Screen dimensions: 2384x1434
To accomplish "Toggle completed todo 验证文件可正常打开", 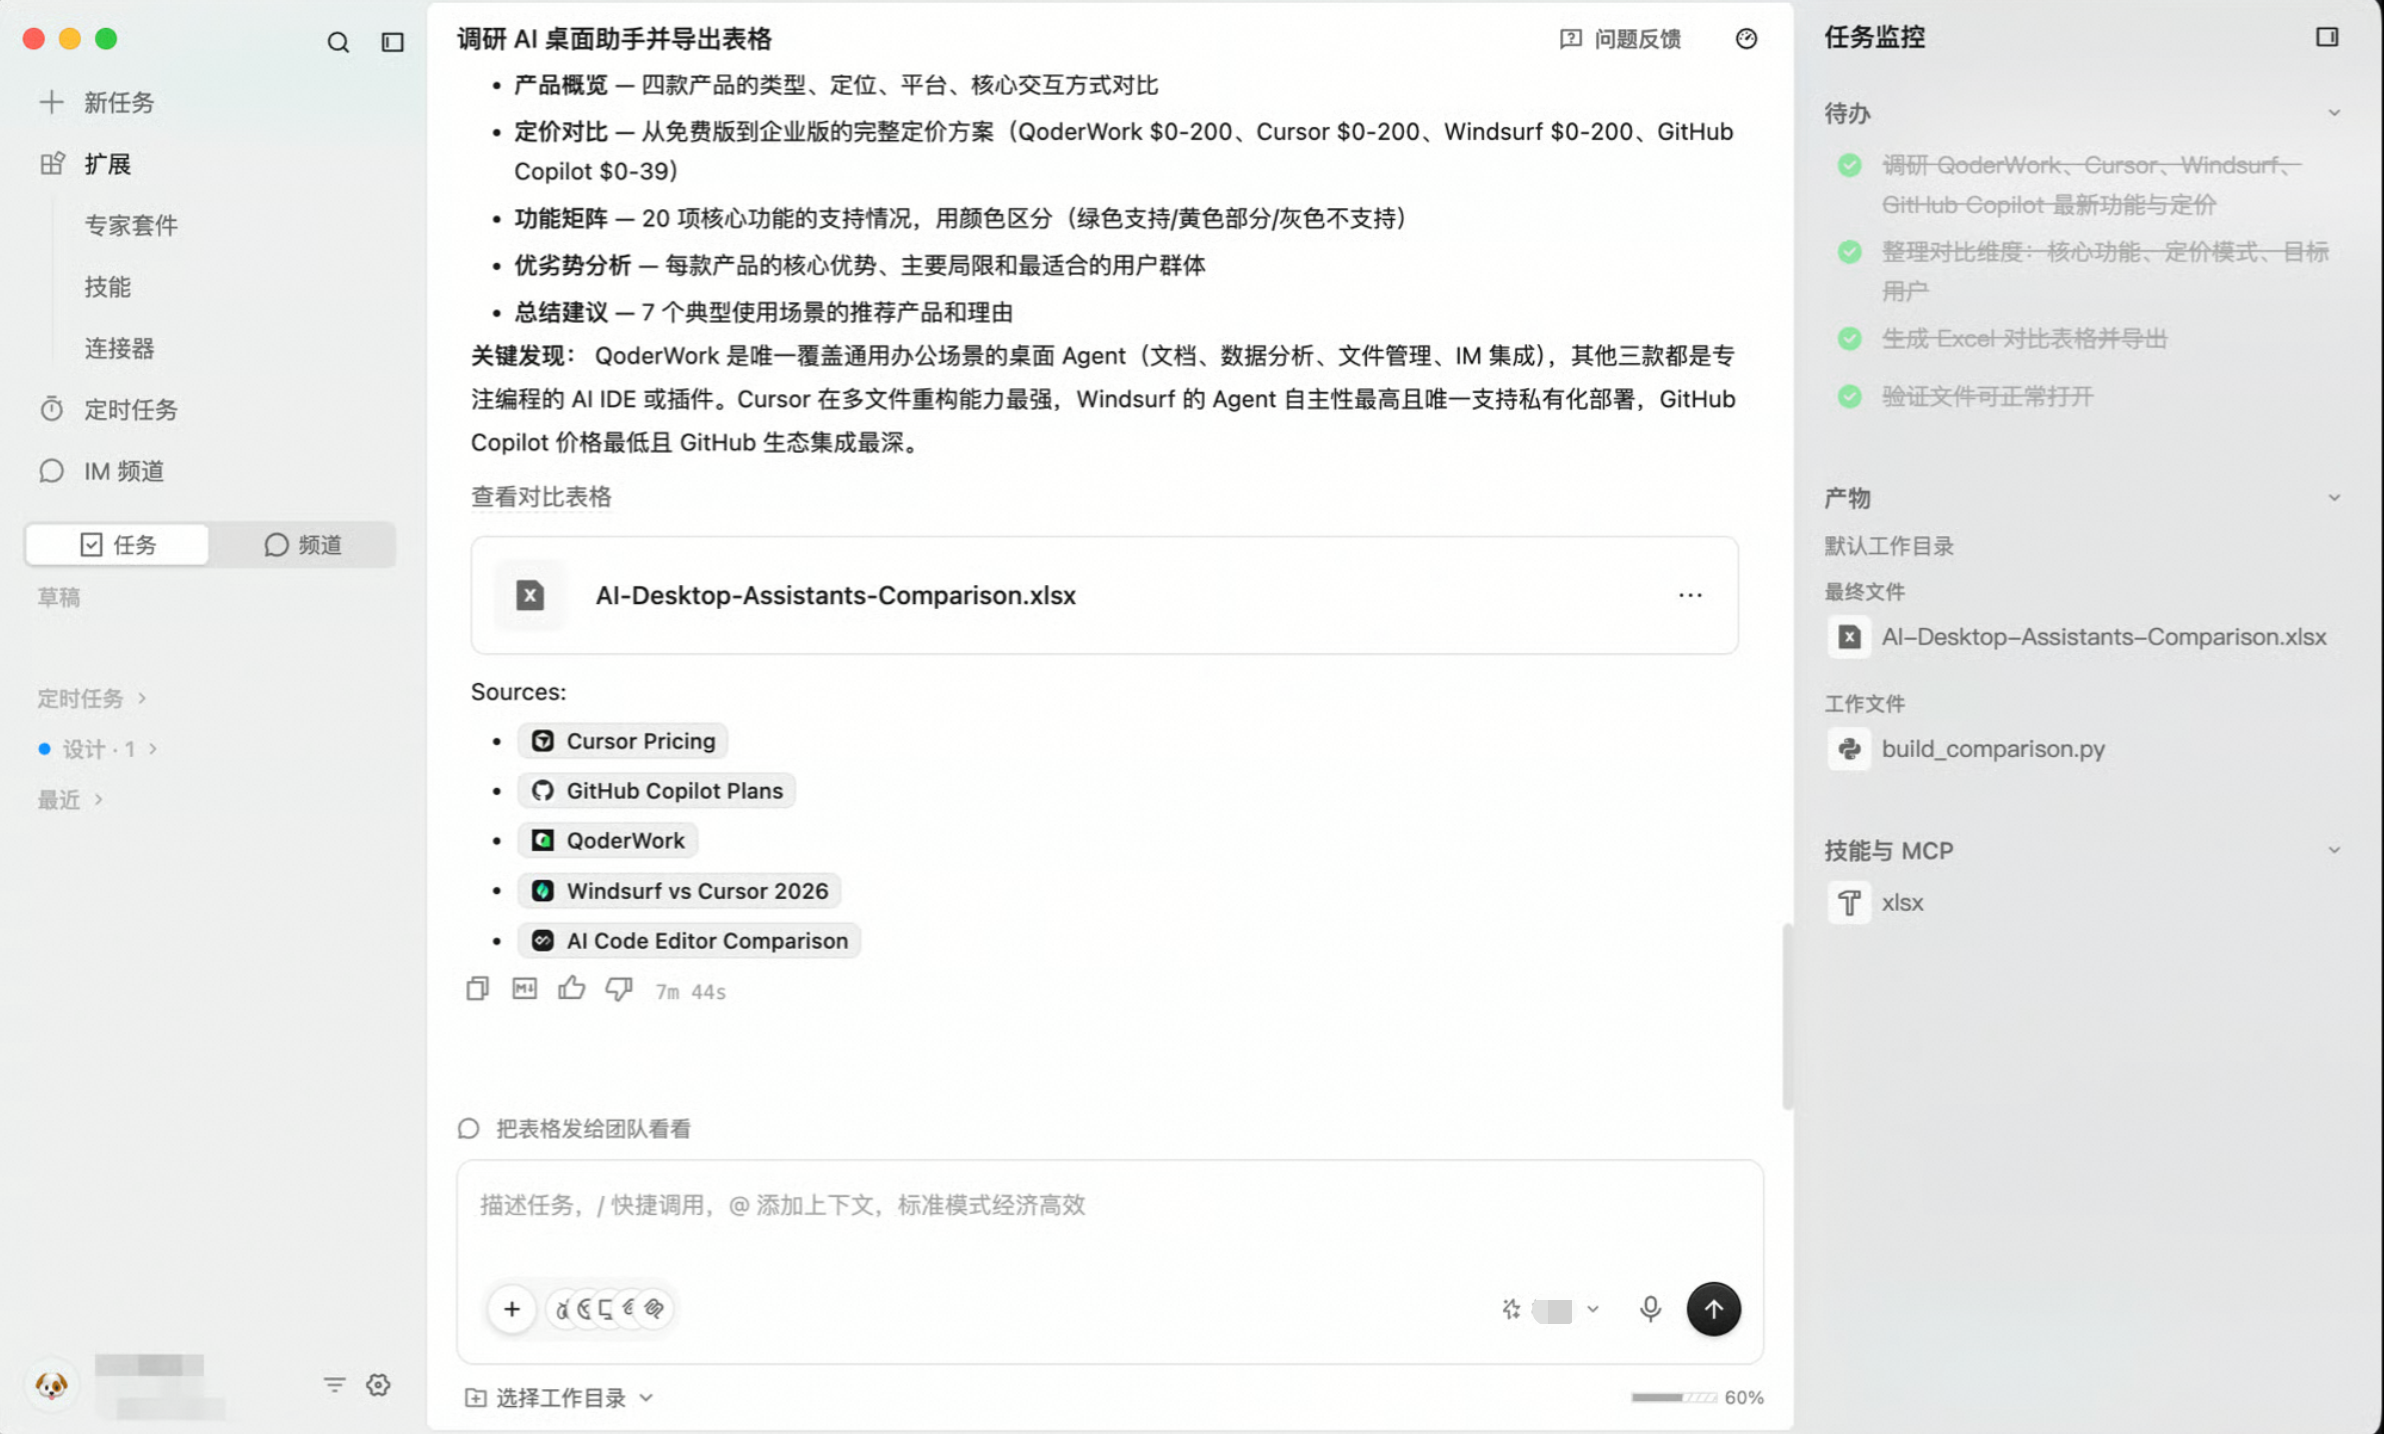I will (x=1849, y=396).
